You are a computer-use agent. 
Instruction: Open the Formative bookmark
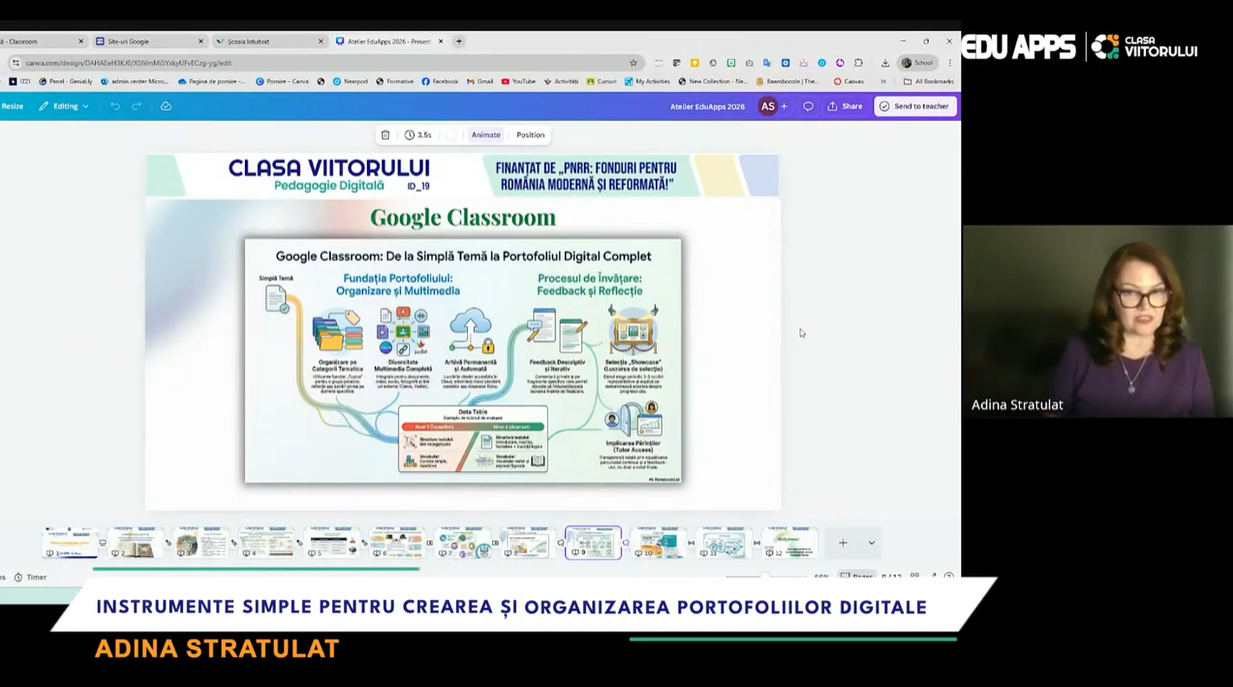pos(395,82)
